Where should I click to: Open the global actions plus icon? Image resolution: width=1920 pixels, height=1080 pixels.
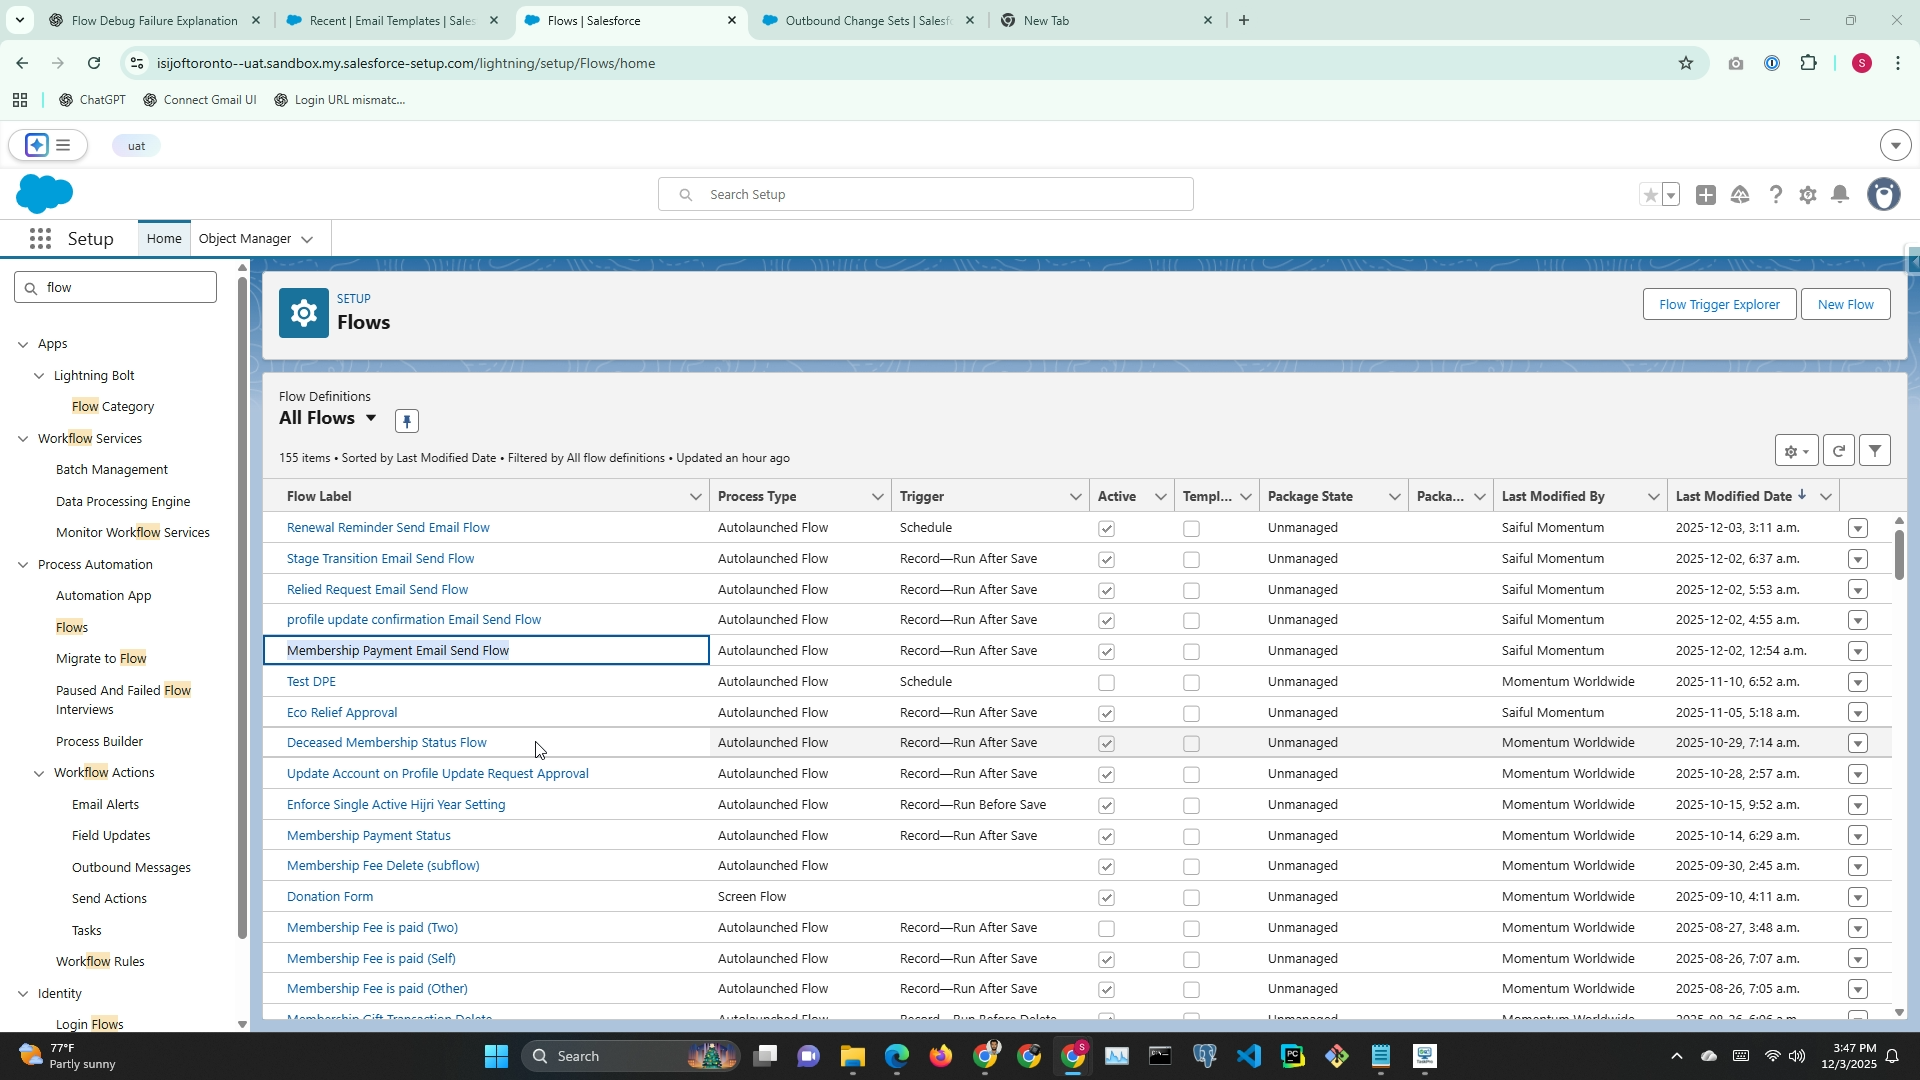coord(1706,195)
